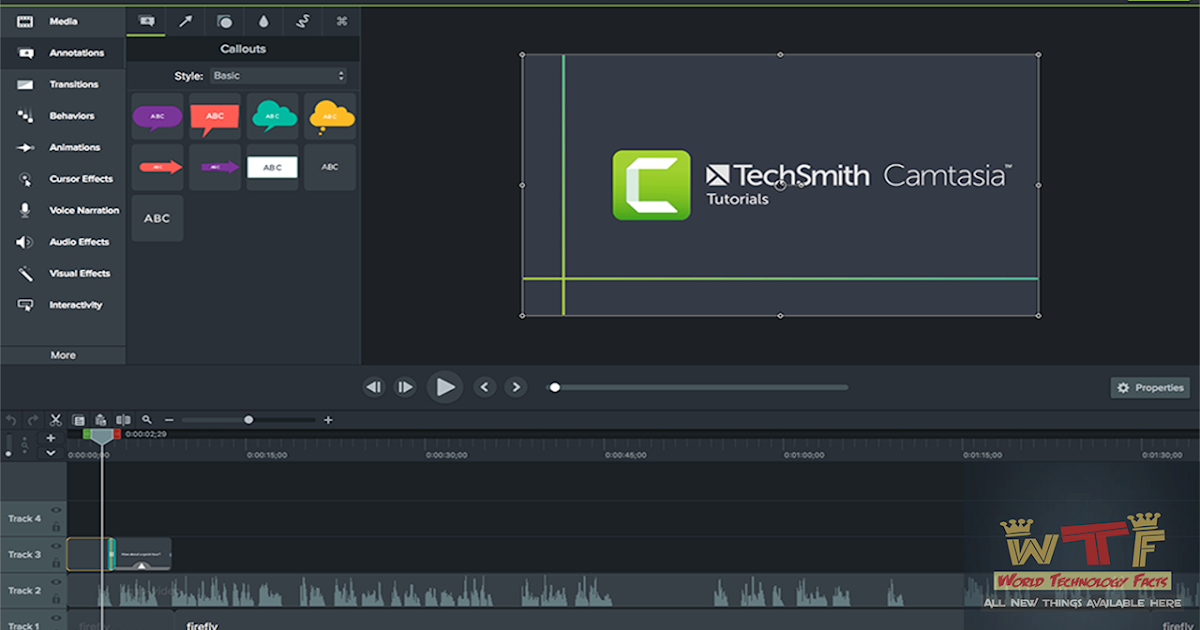This screenshot has height=630, width=1200.
Task: Open the Properties panel
Action: [1150, 387]
